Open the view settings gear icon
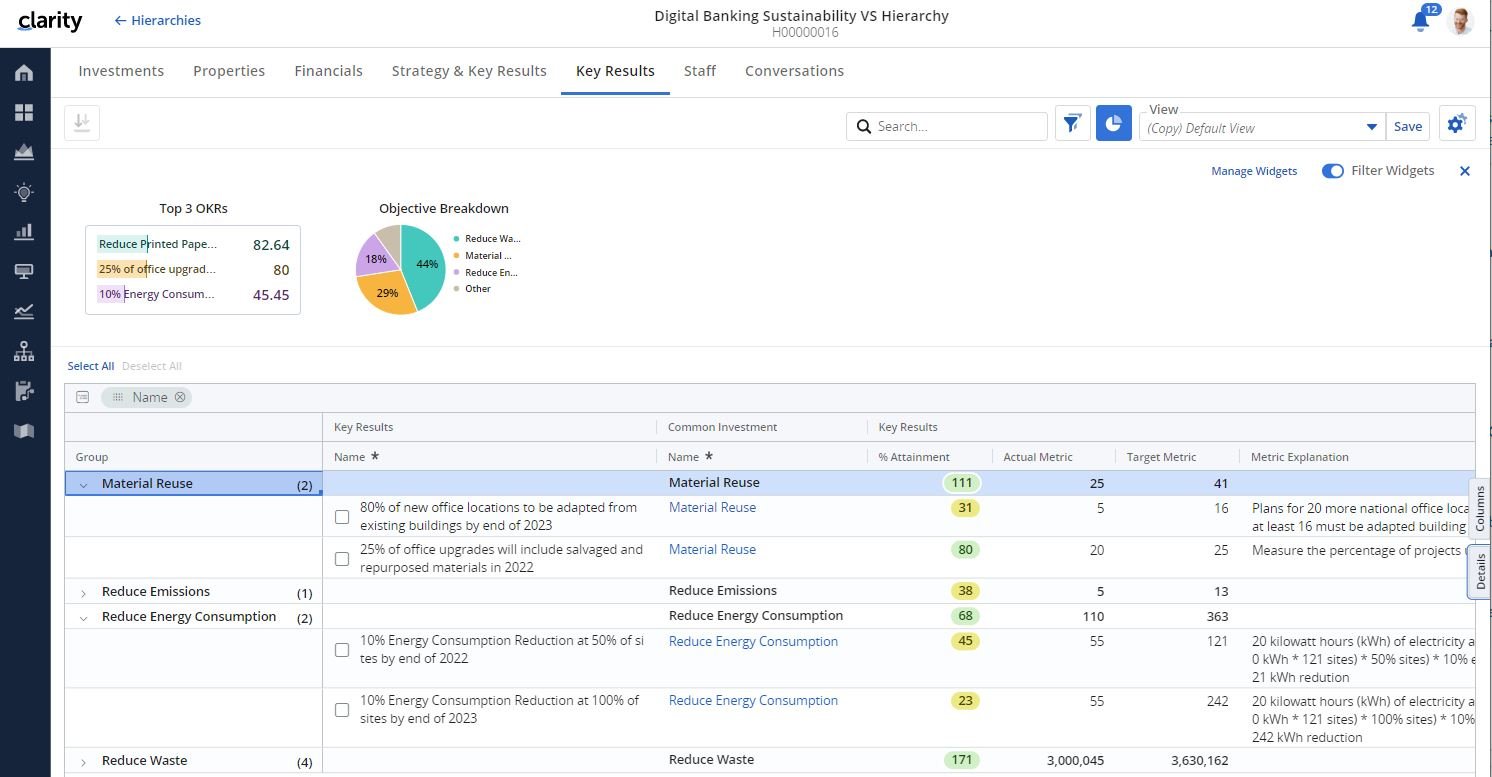1492x777 pixels. (1456, 124)
